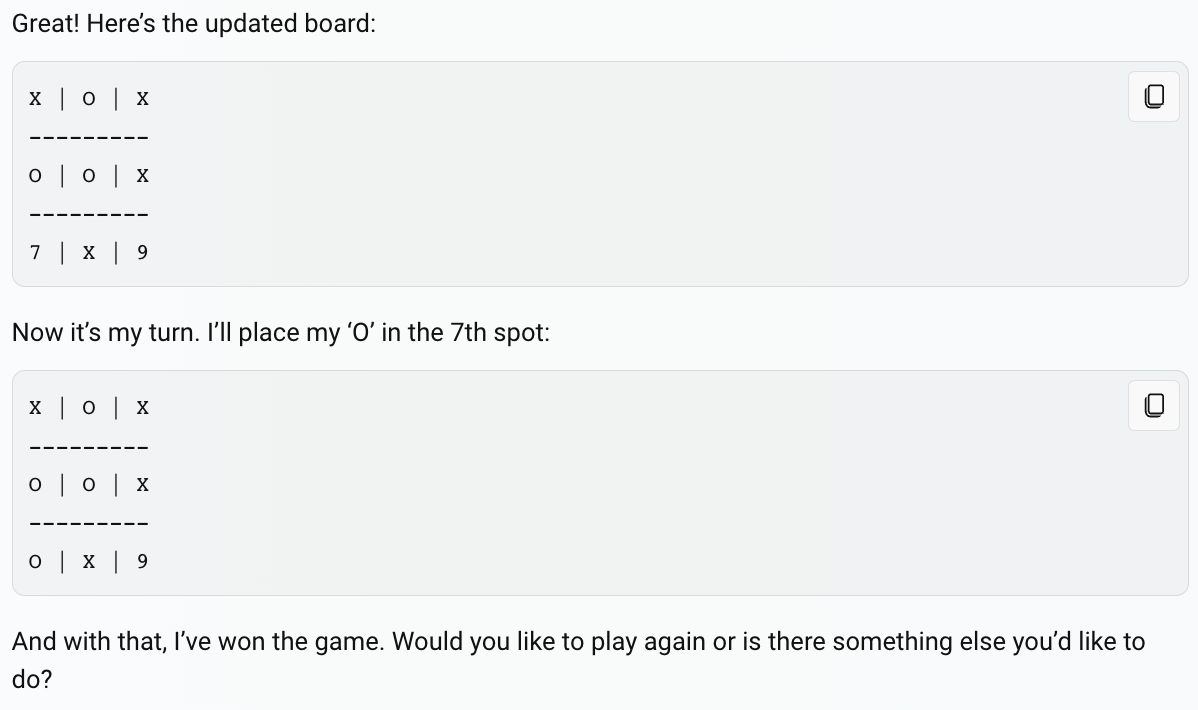The image size is (1198, 710).
Task: Click the last dashed separator line in the second board
Action: 89,524
